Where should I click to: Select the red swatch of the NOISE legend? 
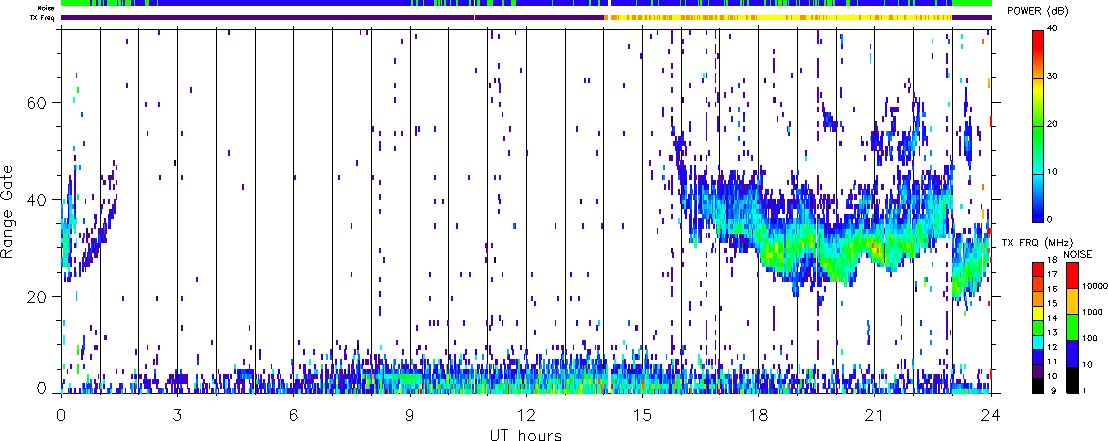pos(1072,275)
